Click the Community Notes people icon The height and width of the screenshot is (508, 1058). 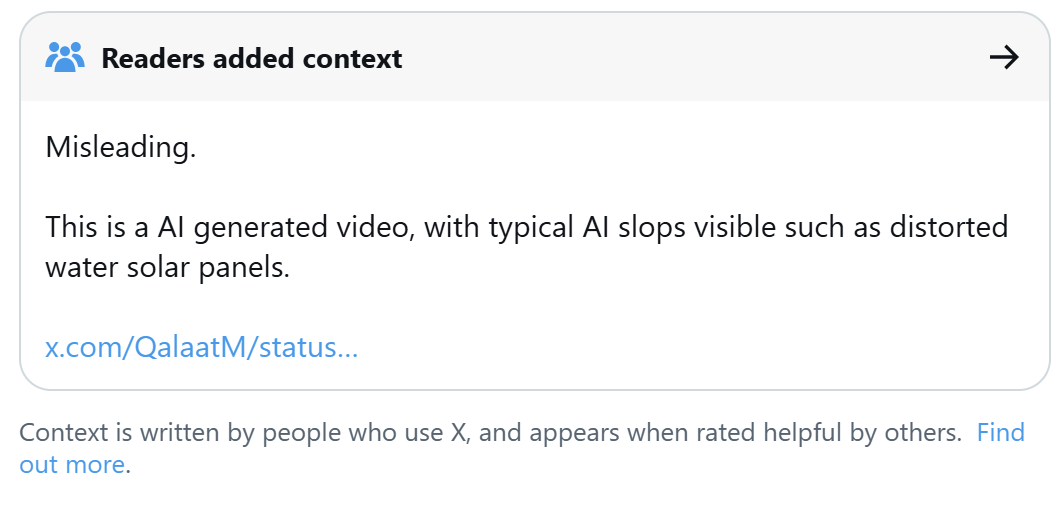(x=66, y=58)
